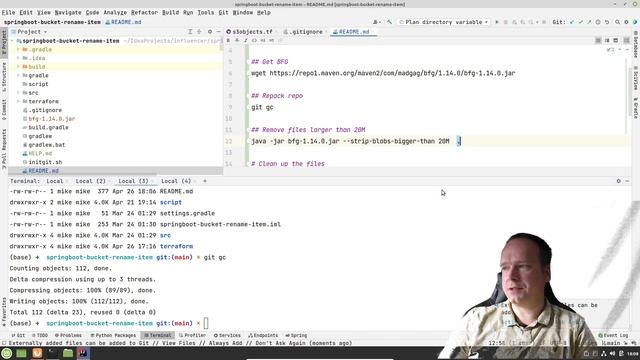The height and width of the screenshot is (360, 640).
Task: Open the Plan directory variable run configuration dropdown
Action: 444,22
